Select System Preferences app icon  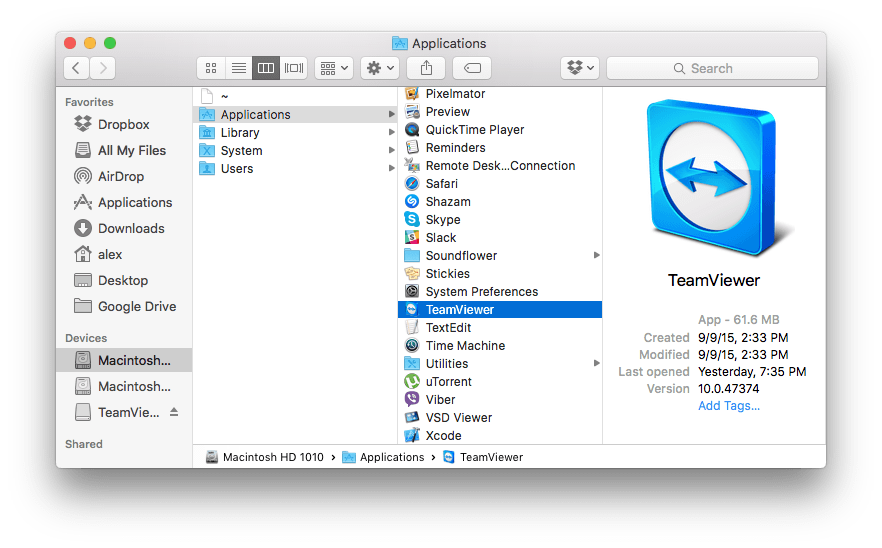(412, 291)
